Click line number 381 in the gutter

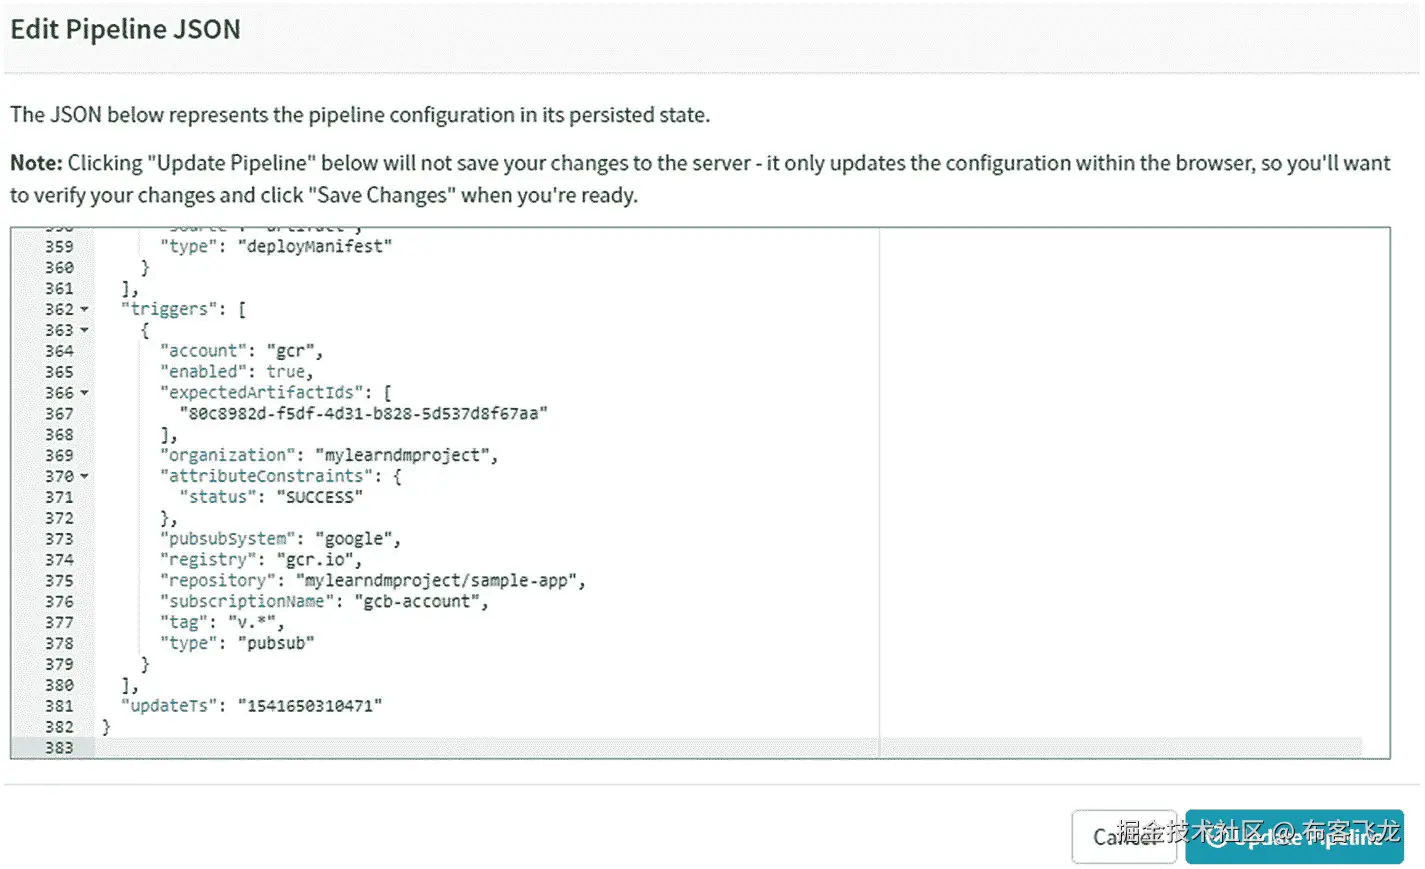click(59, 706)
